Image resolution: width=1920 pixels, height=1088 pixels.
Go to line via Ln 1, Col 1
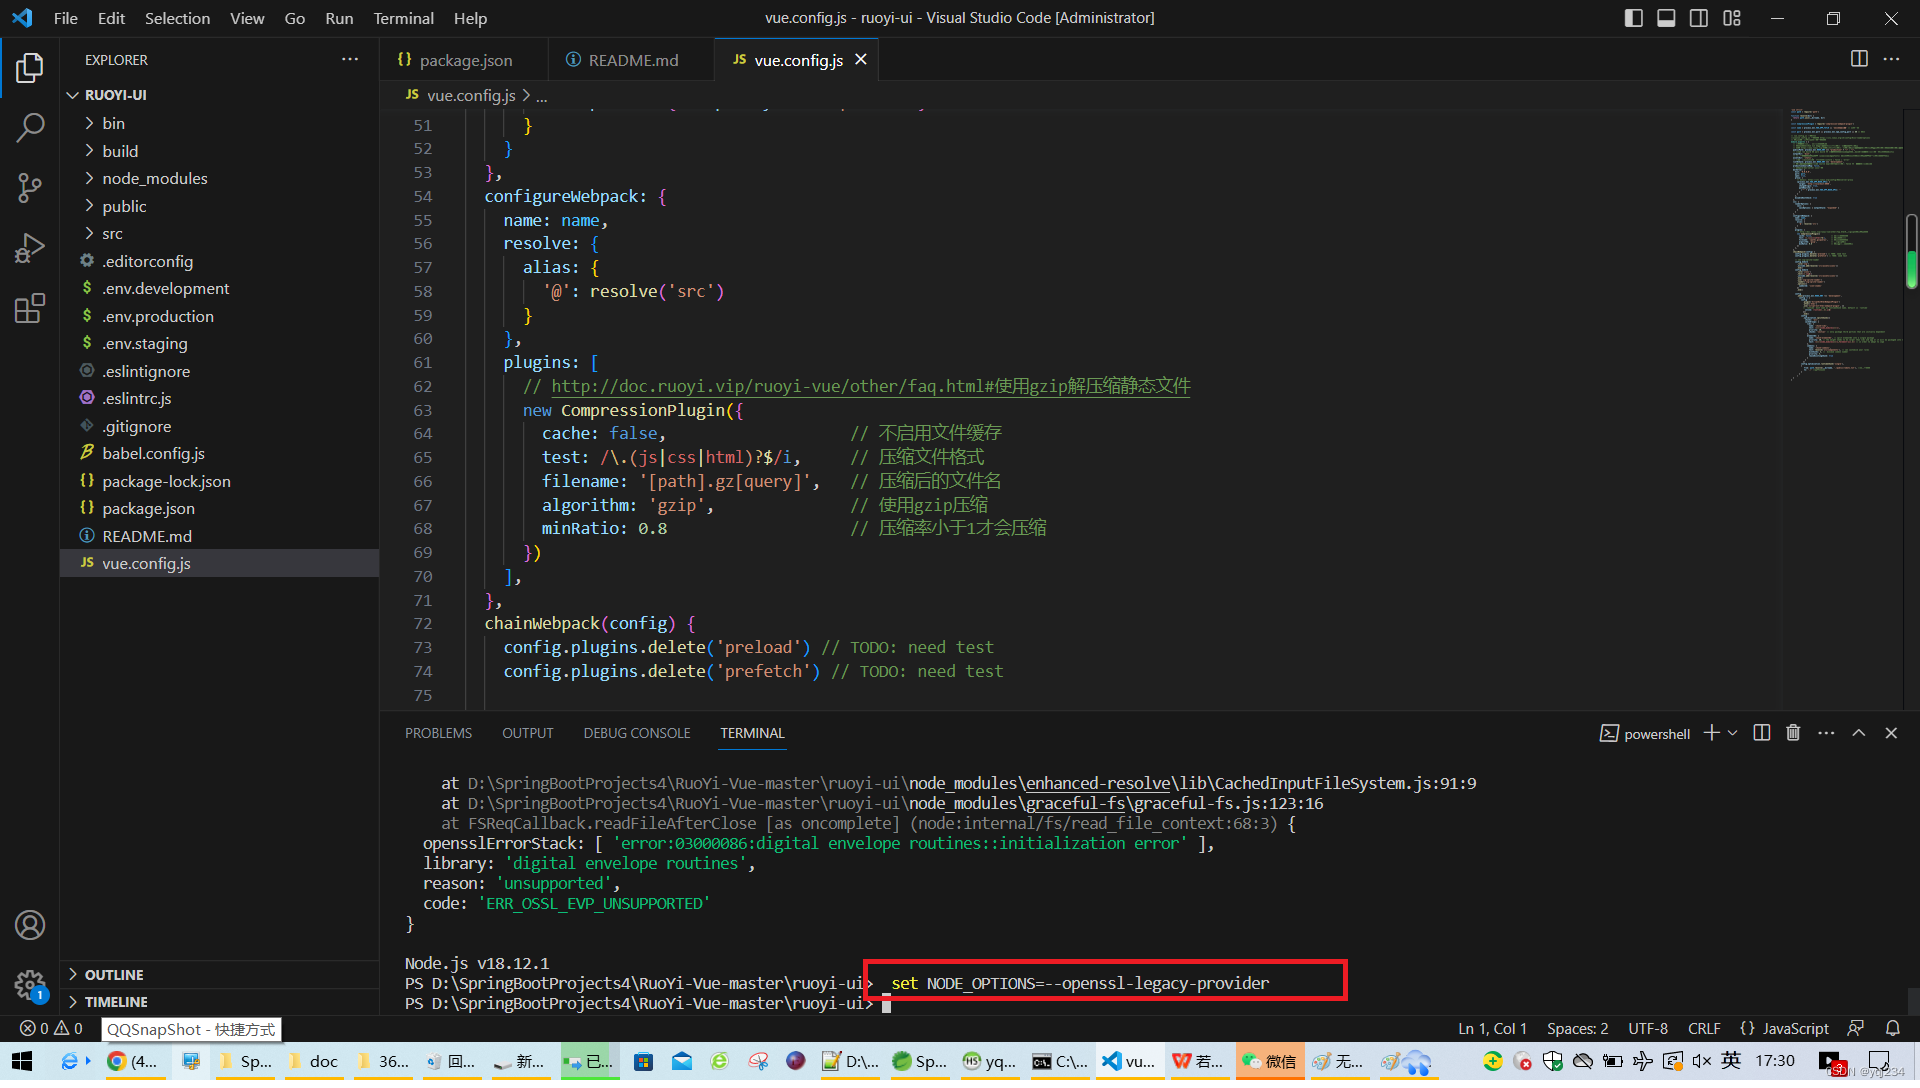[1492, 1028]
